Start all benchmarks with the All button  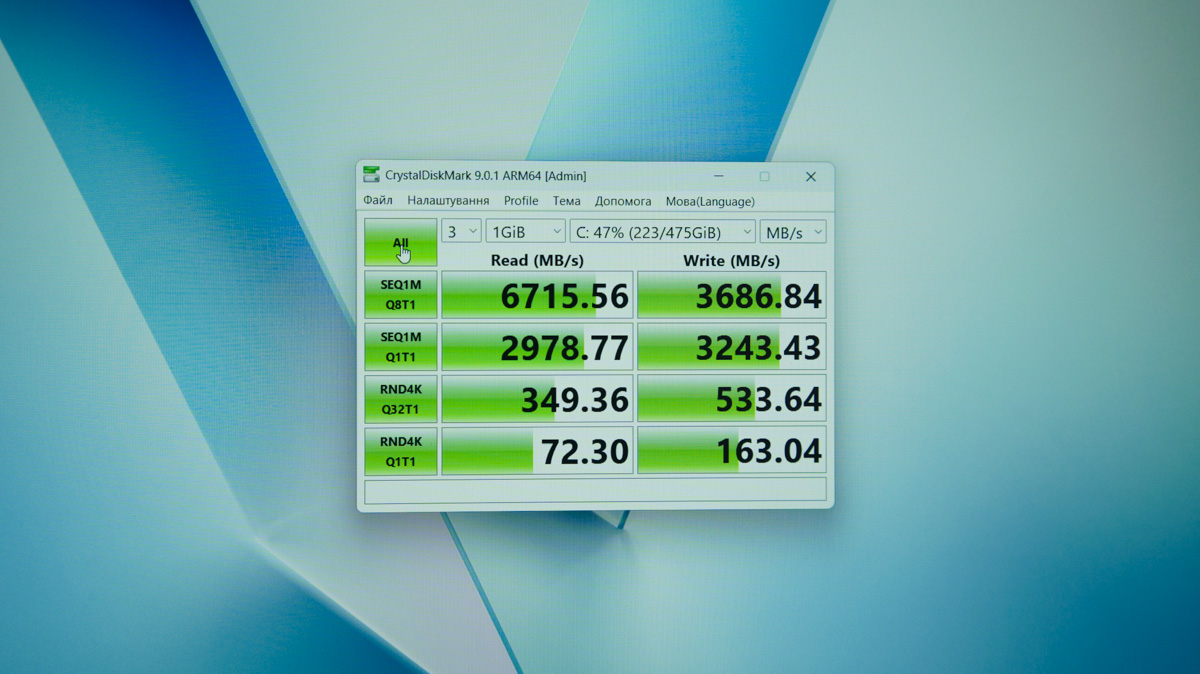point(400,243)
